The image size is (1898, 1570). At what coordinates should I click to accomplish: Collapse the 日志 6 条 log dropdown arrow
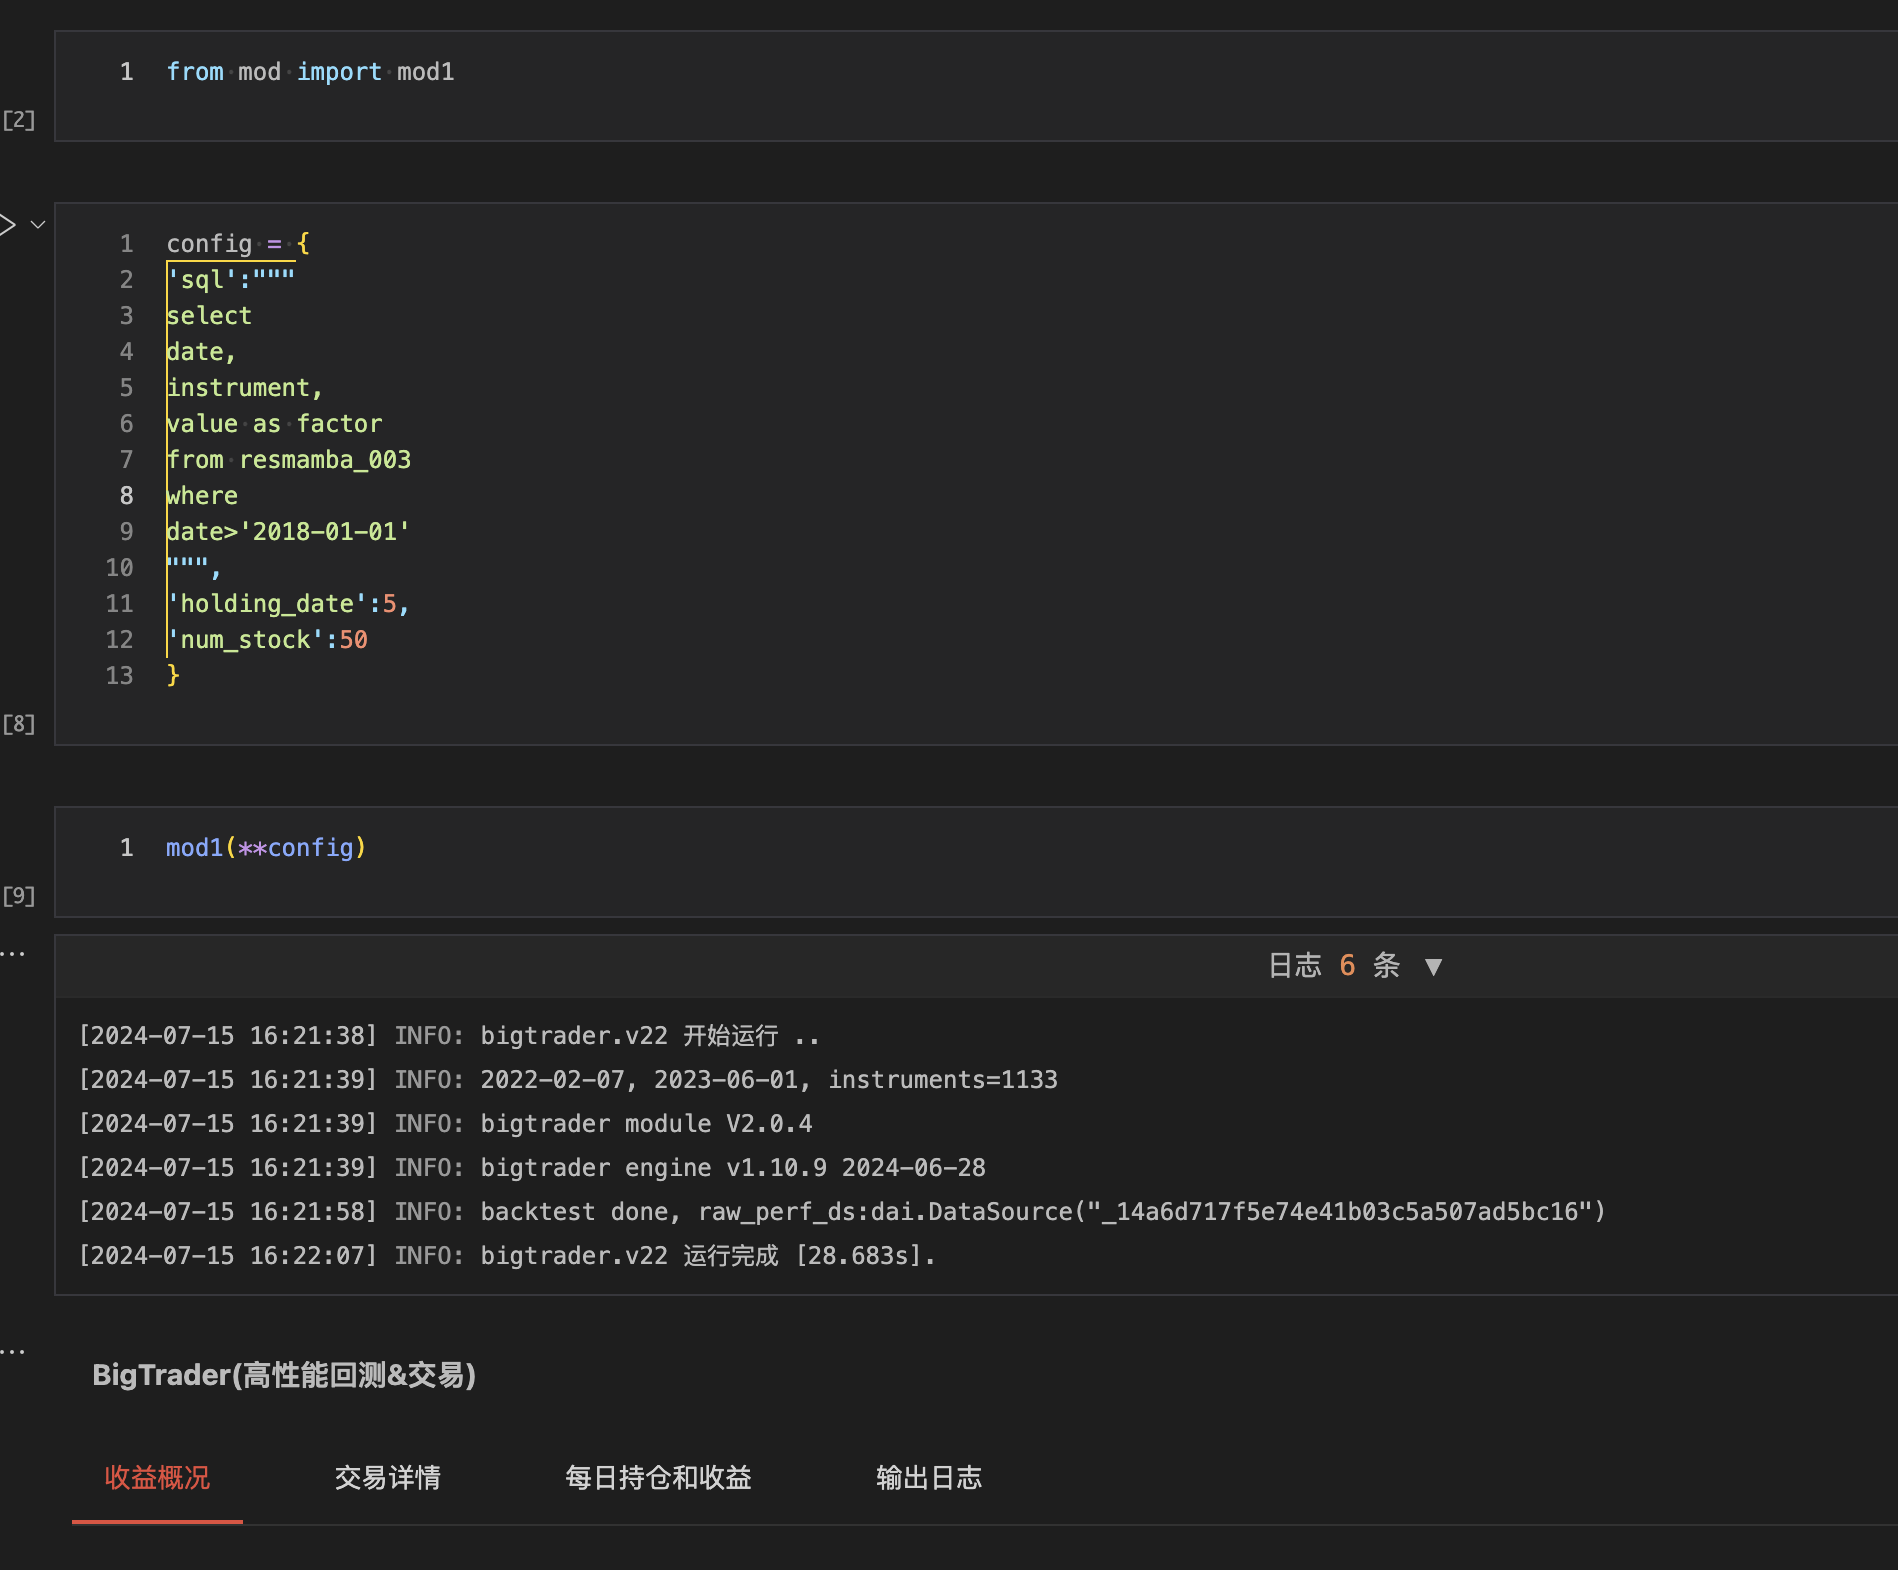(1433, 966)
